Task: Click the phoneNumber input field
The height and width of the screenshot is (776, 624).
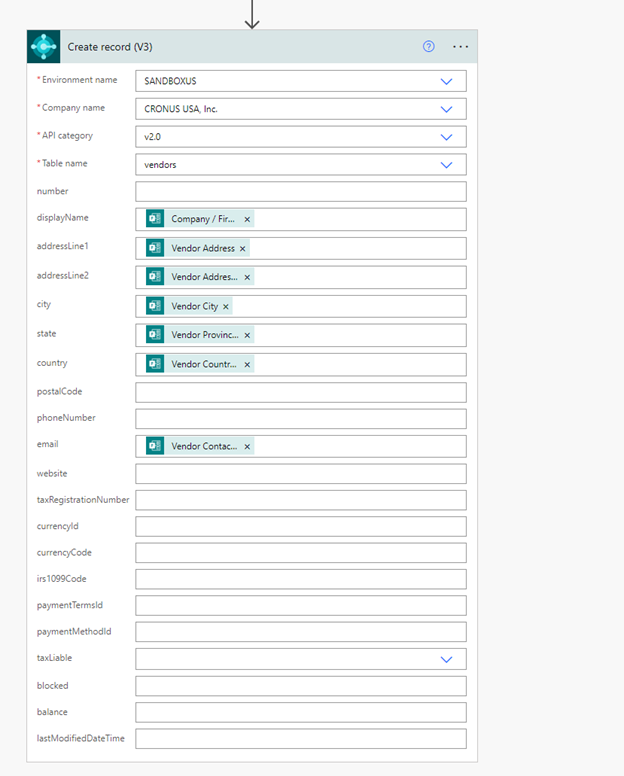Action: [301, 419]
